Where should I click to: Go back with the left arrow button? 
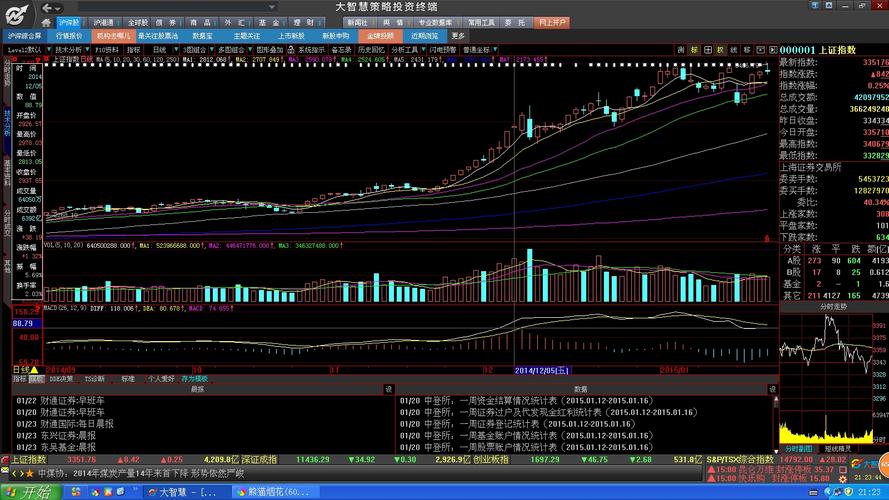[x=47, y=8]
